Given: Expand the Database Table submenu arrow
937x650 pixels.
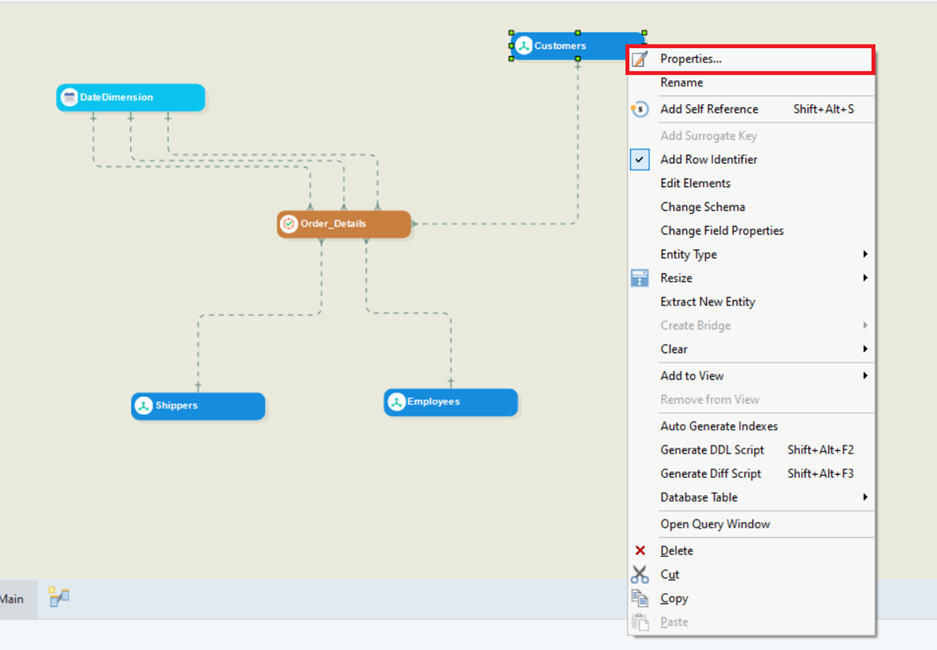Looking at the screenshot, I should (865, 498).
